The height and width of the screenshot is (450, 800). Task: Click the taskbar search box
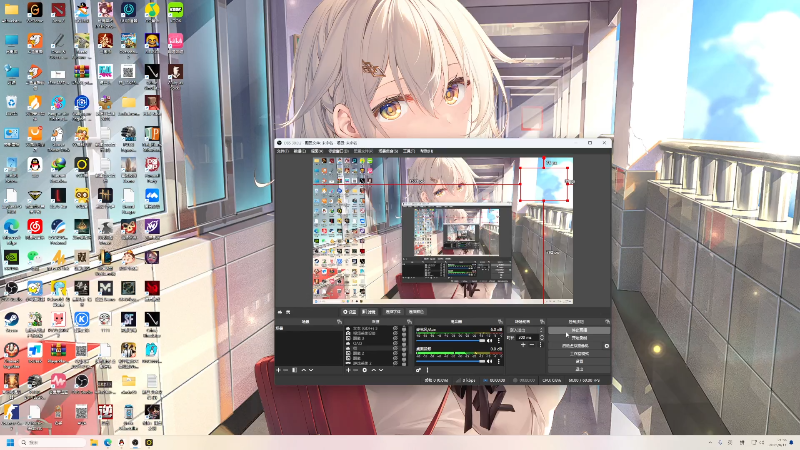coord(53,442)
